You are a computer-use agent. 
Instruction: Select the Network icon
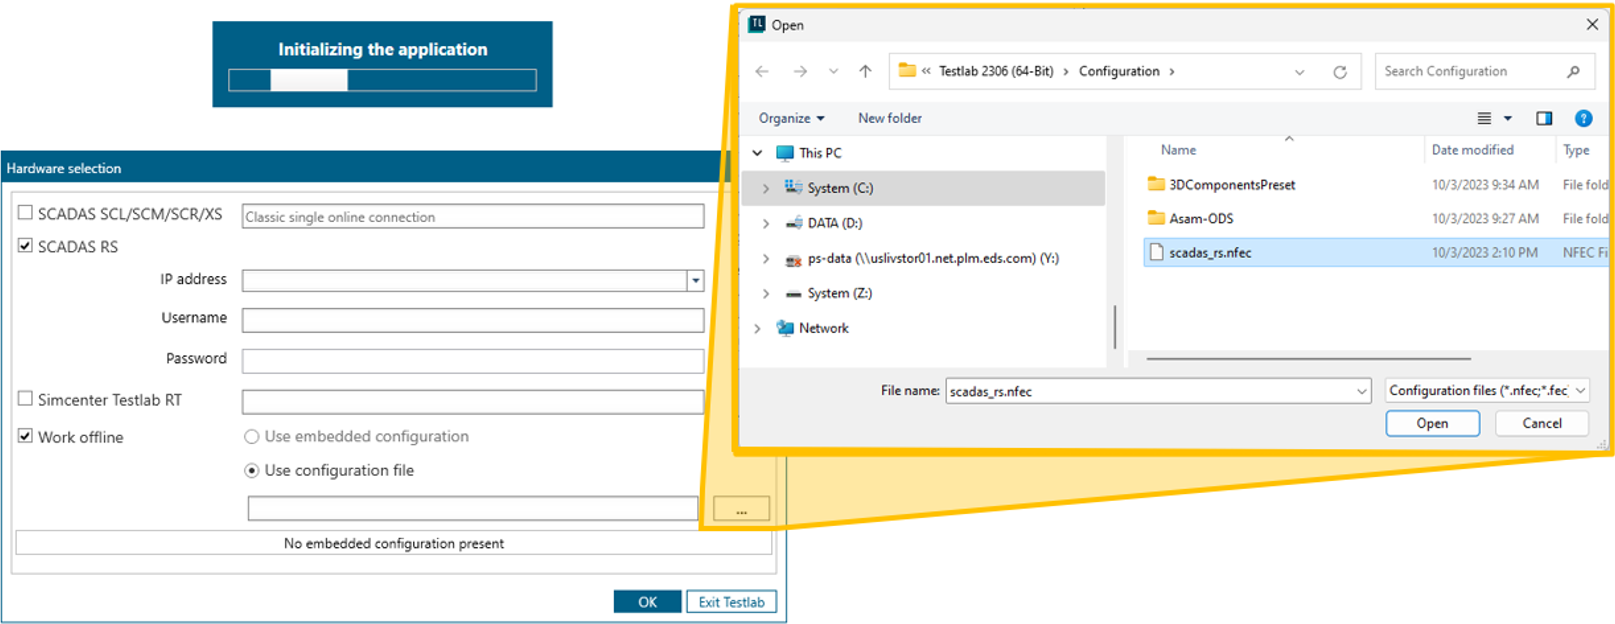point(785,328)
